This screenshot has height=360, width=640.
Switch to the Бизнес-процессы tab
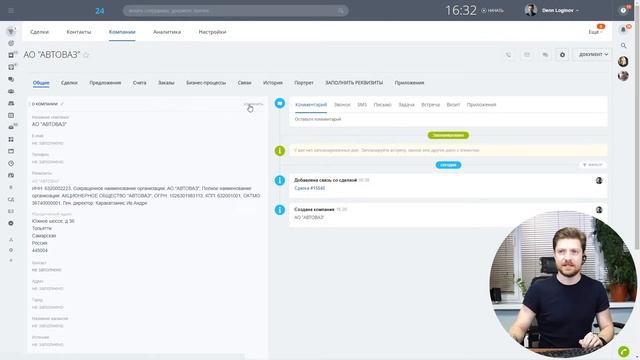pos(206,83)
